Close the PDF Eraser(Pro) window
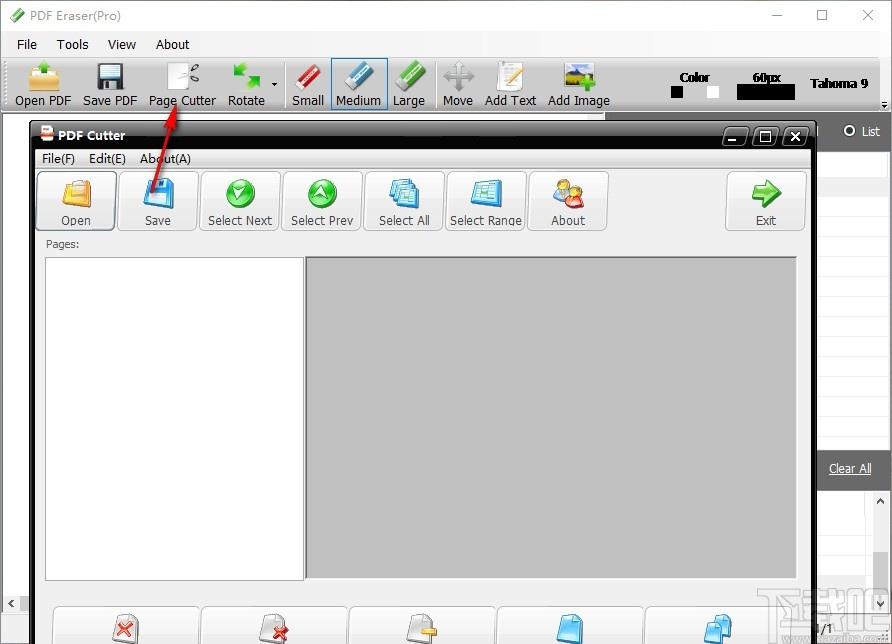 pyautogui.click(x=868, y=15)
